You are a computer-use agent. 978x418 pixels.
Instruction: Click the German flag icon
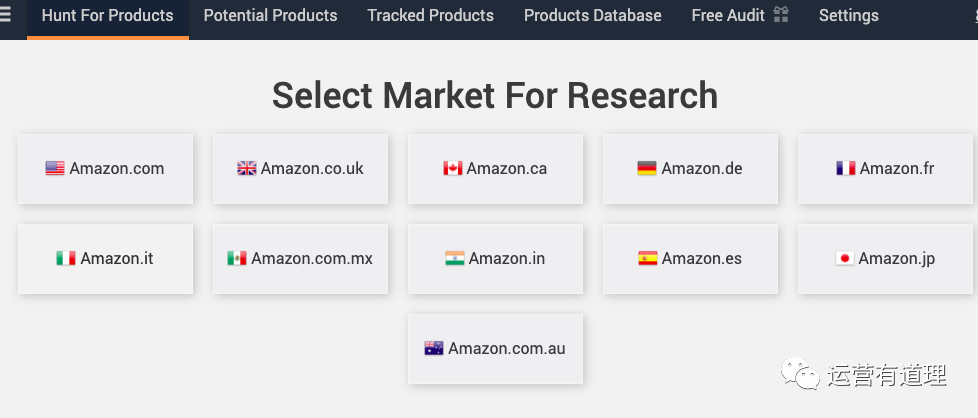point(647,169)
